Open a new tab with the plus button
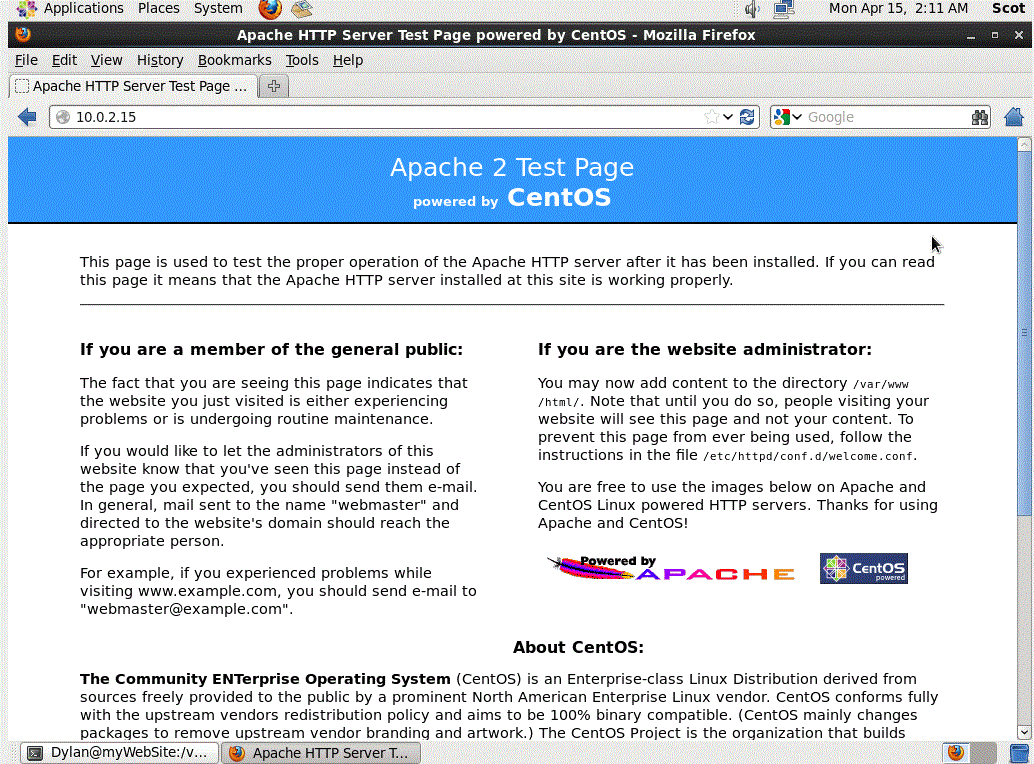 [x=272, y=86]
